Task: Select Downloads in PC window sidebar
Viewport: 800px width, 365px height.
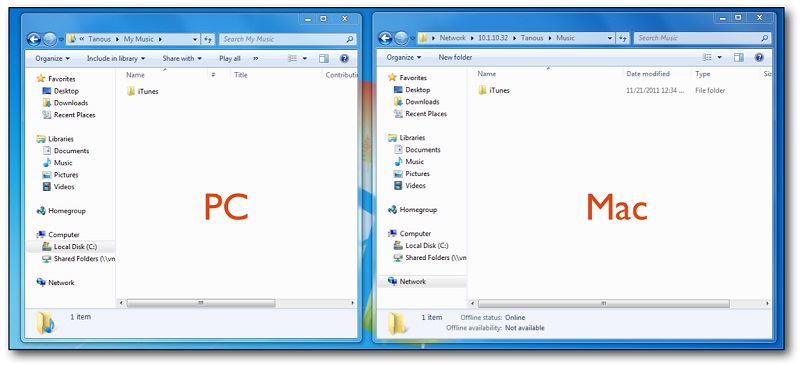Action: tap(65, 103)
